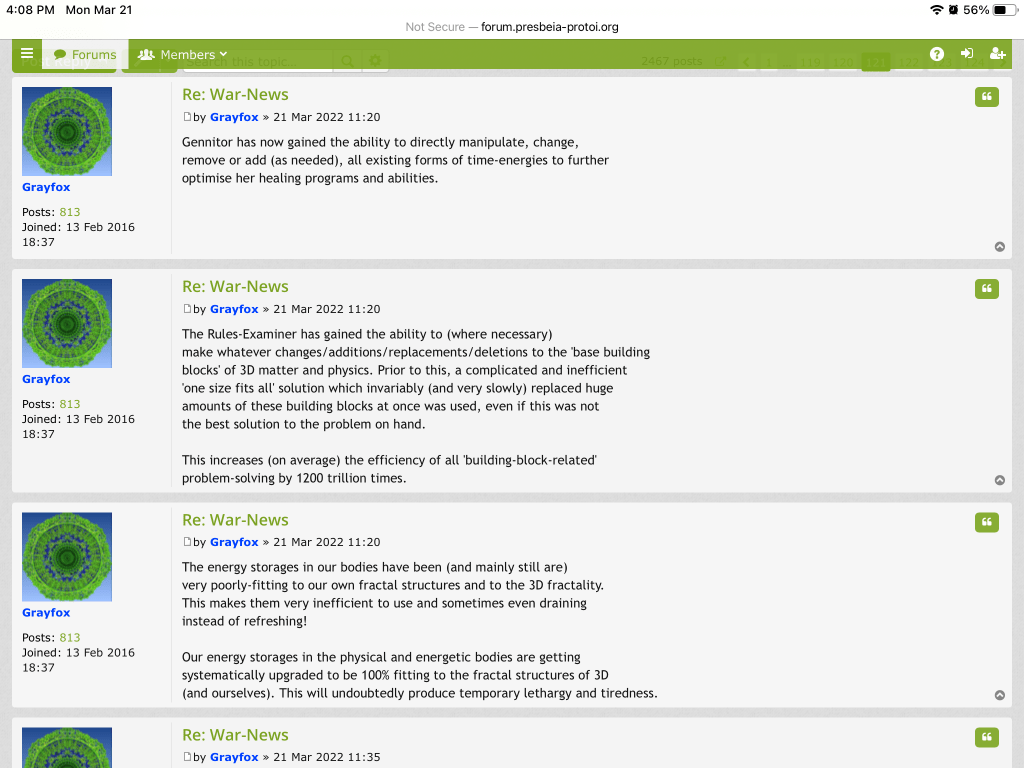Click the register user-plus icon
Viewport: 1024px width, 768px height.
pyautogui.click(x=997, y=54)
